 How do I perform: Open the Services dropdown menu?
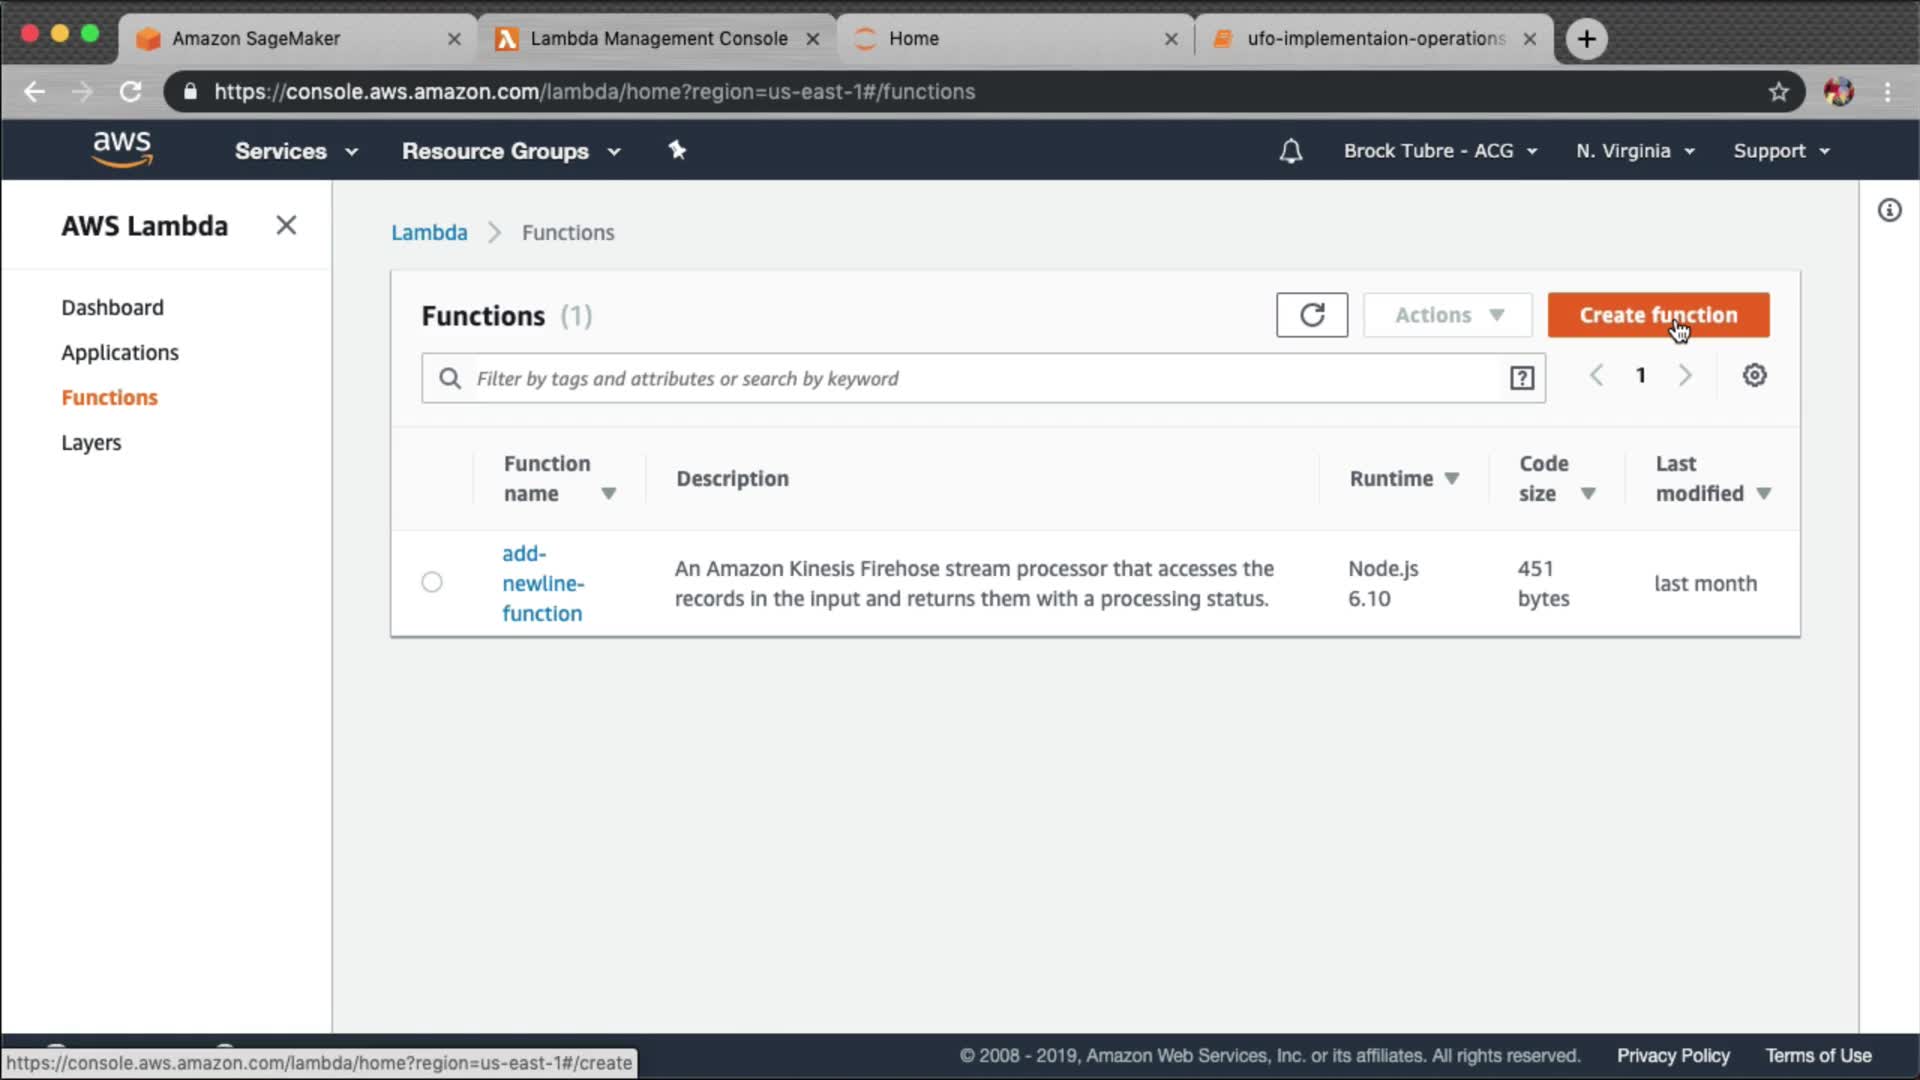point(296,151)
